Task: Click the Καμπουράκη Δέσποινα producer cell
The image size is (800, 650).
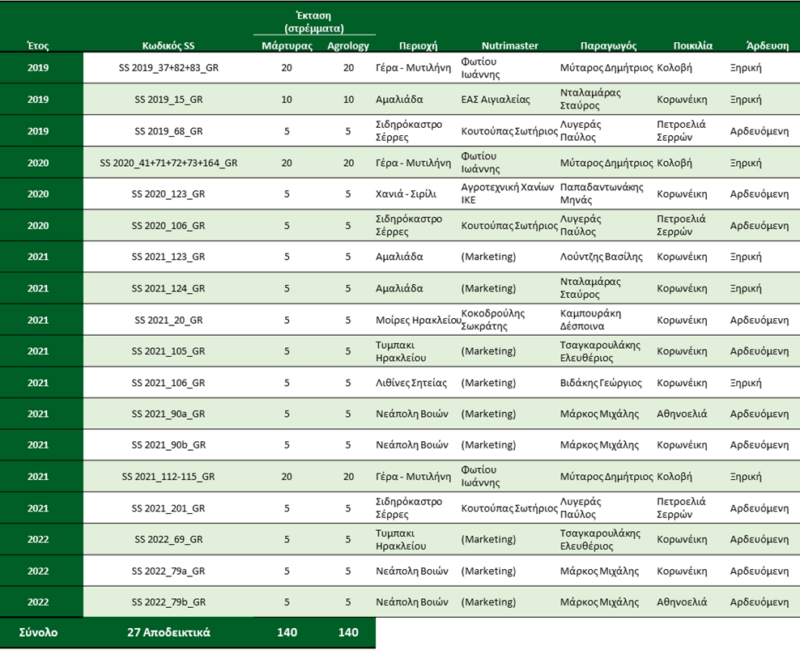Action: 601,320
